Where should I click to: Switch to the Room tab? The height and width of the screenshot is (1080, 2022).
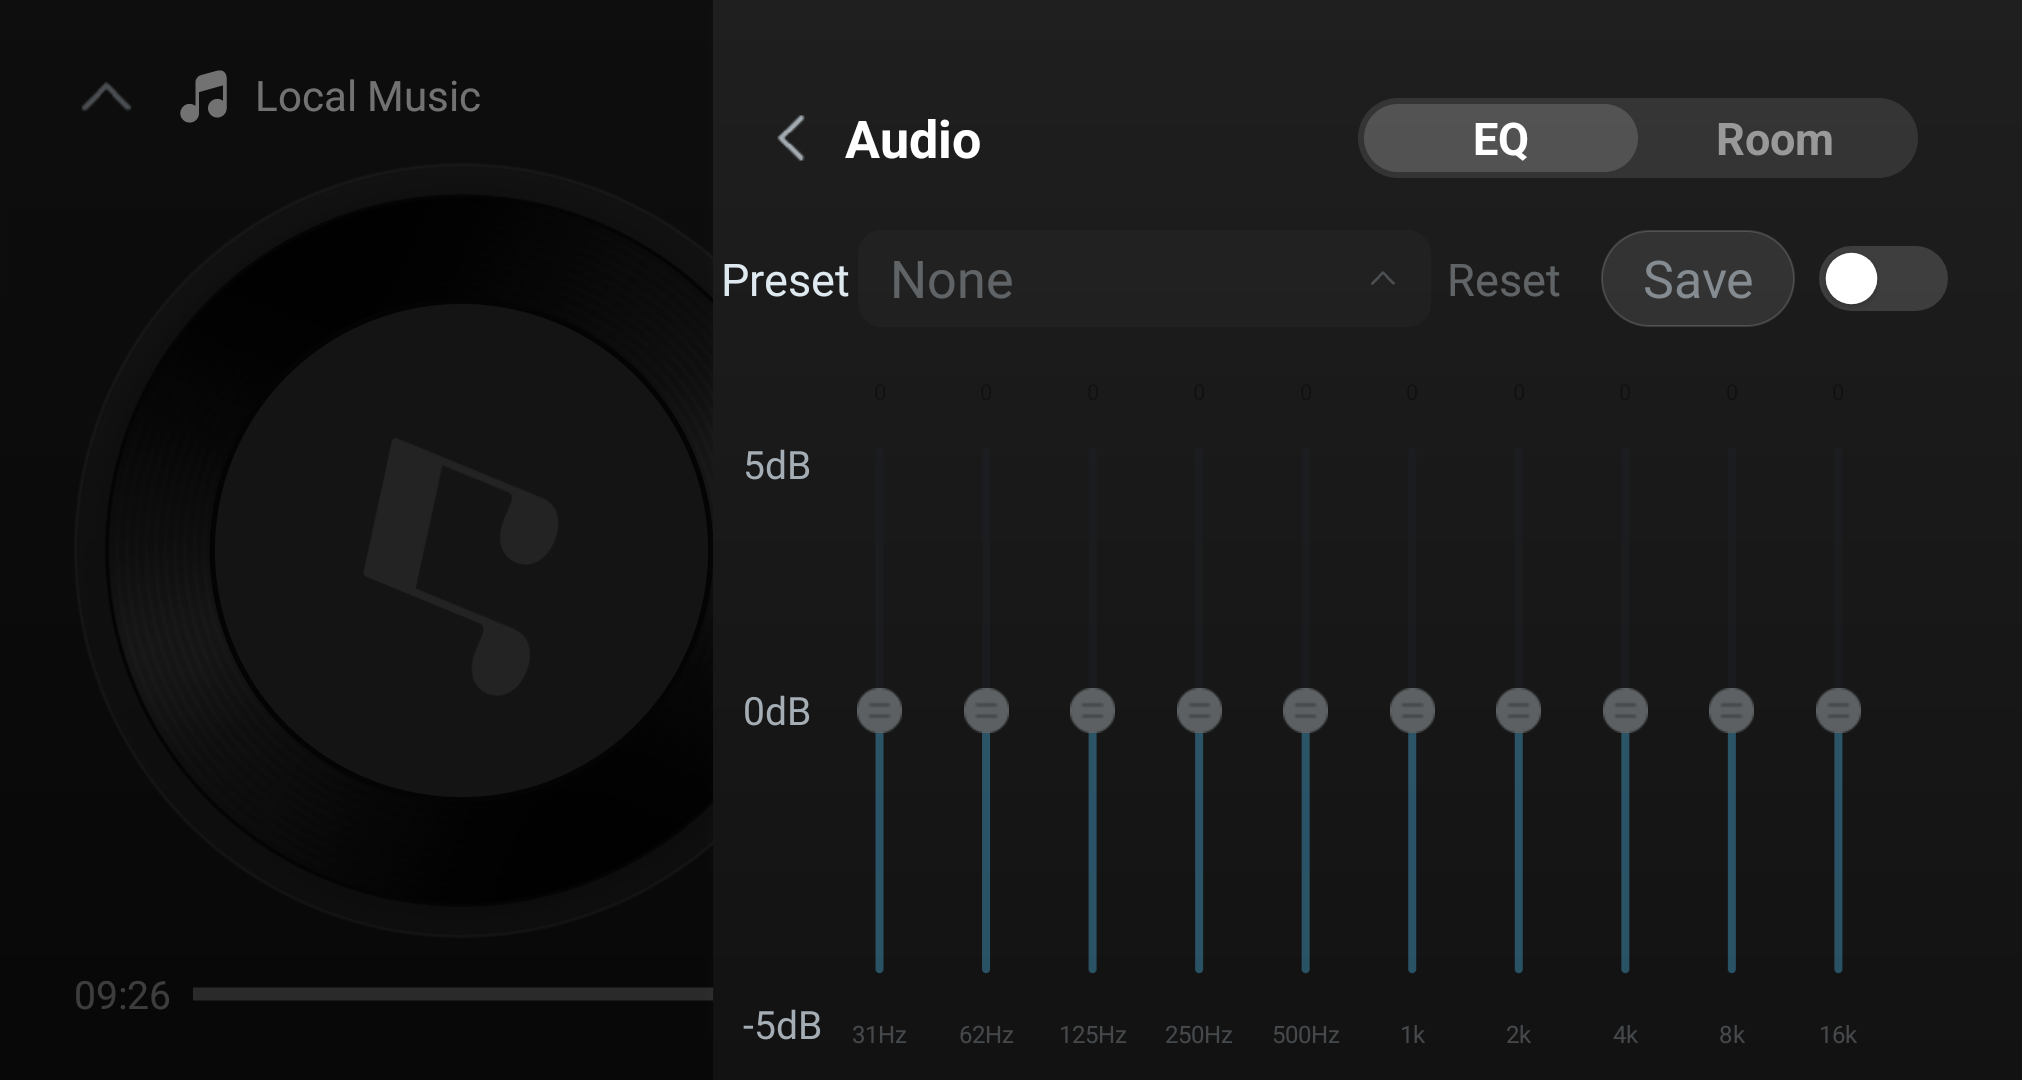pyautogui.click(x=1775, y=139)
